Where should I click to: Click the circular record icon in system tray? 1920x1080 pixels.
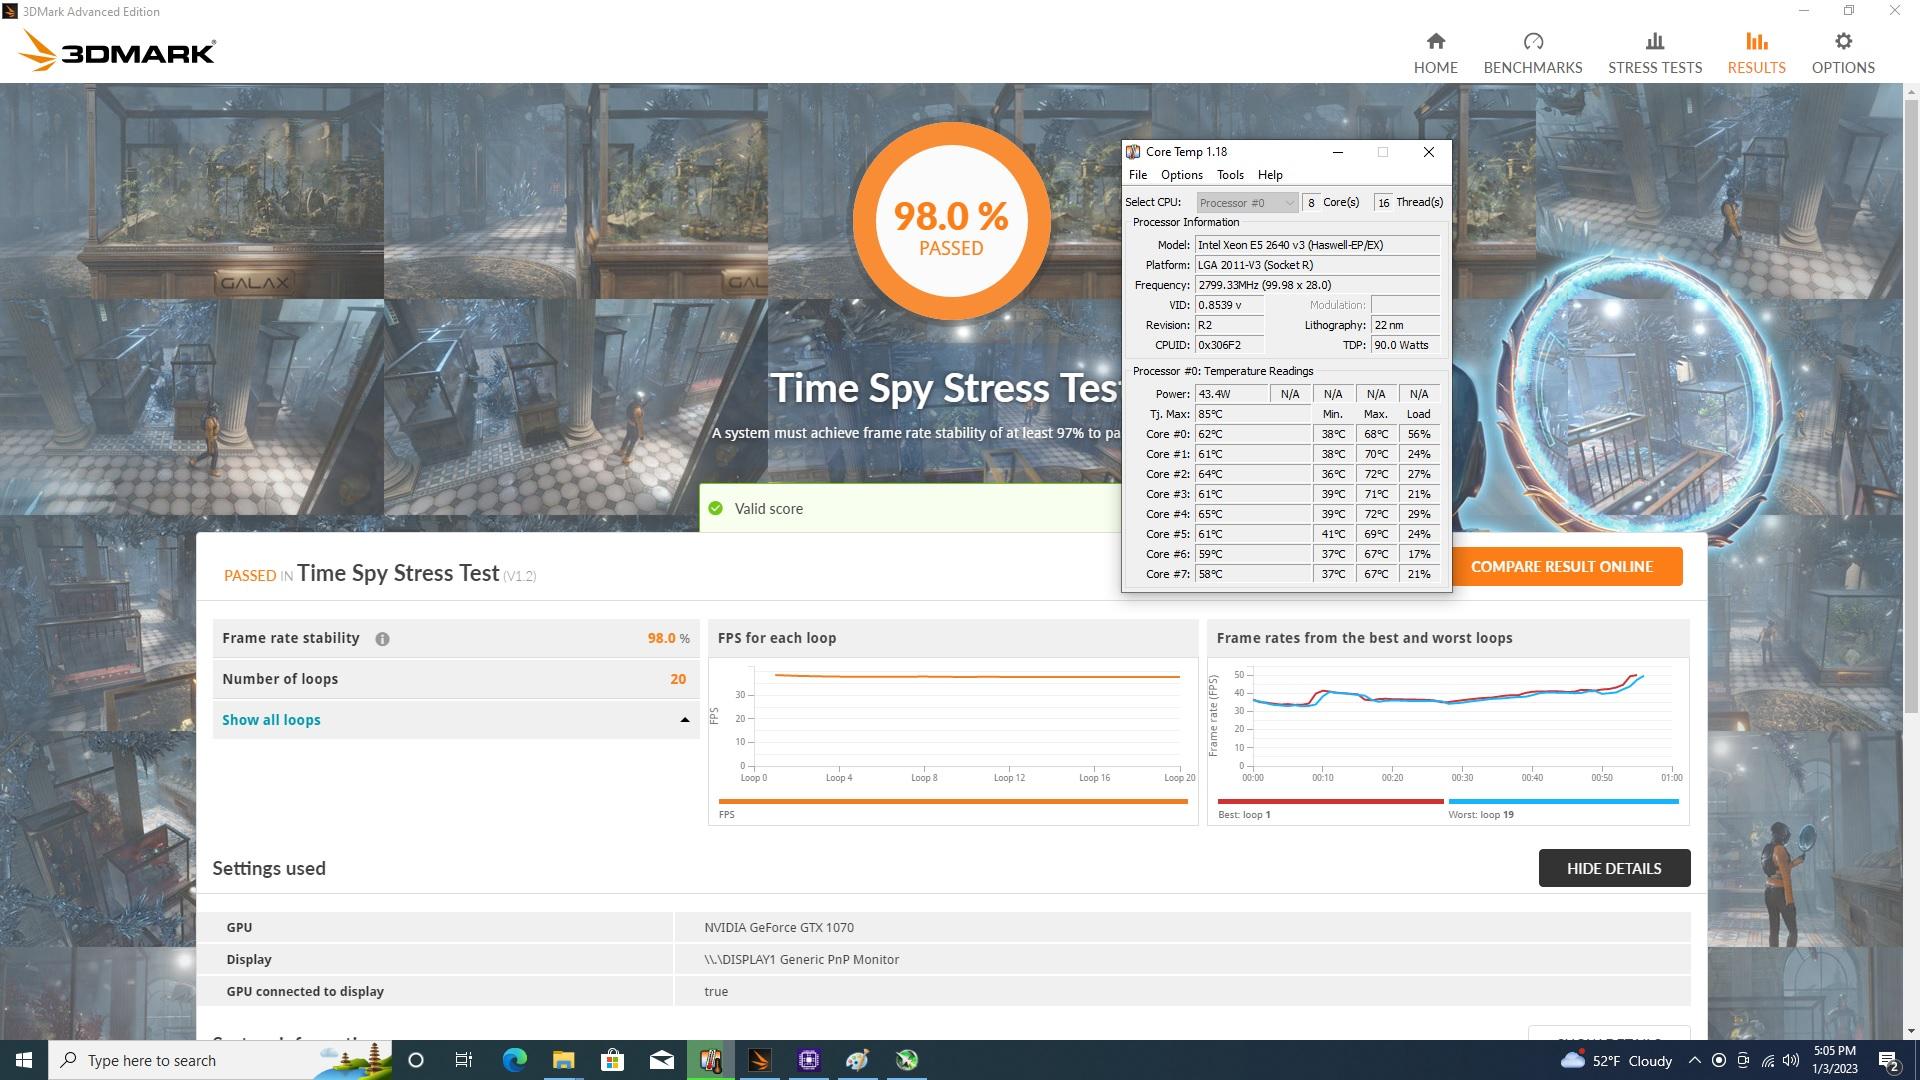point(1719,1060)
